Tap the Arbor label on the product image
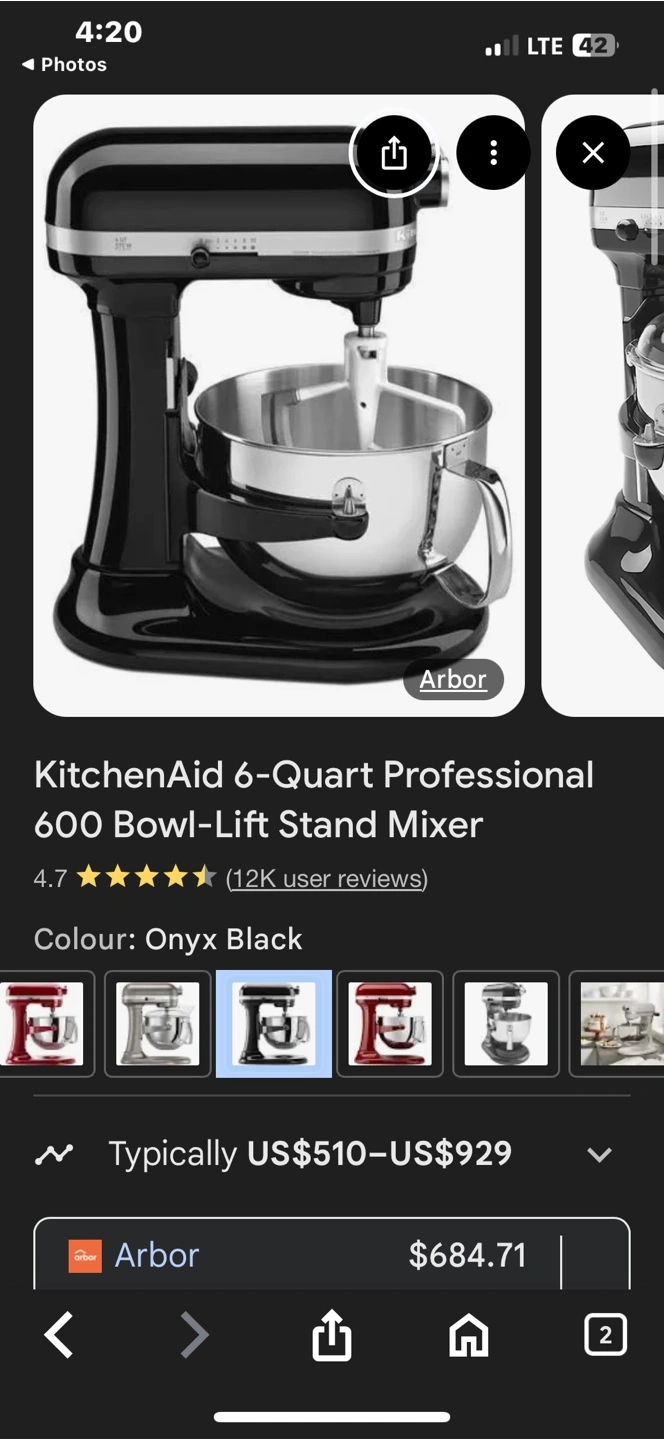Image resolution: width=664 pixels, height=1440 pixels. [453, 680]
